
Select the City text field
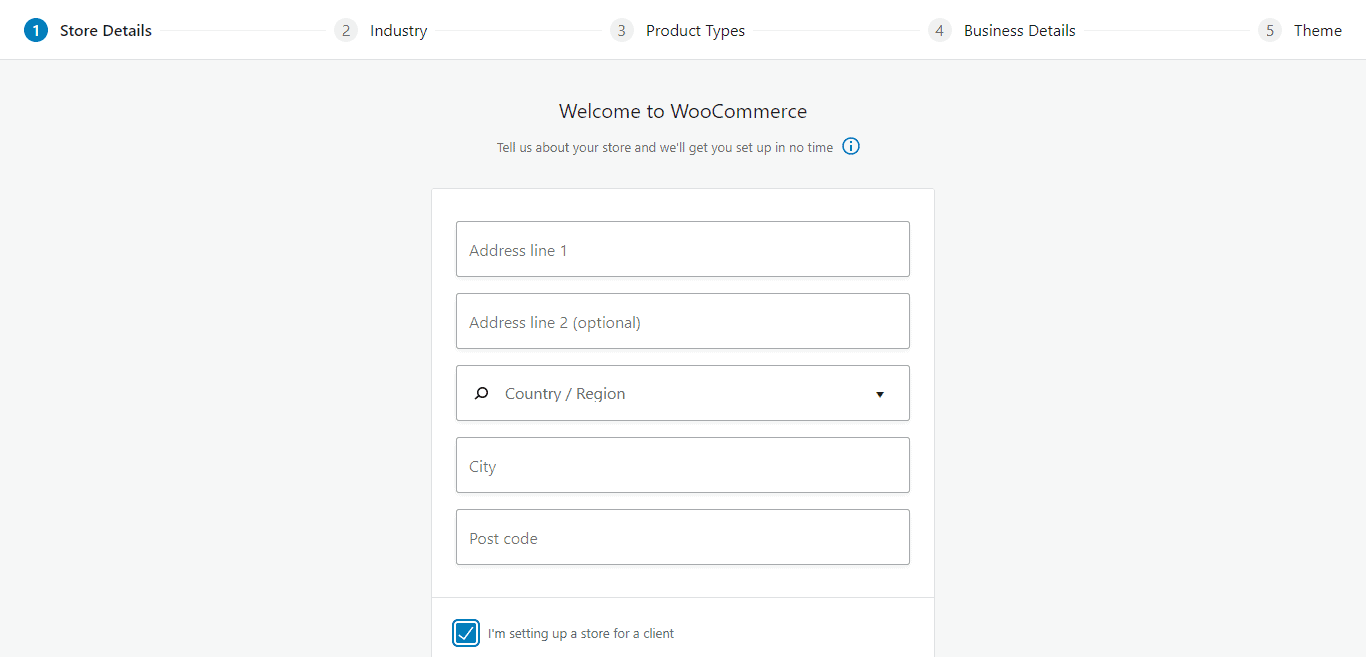[683, 466]
